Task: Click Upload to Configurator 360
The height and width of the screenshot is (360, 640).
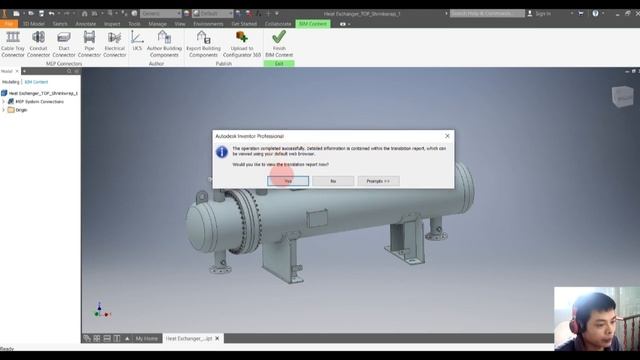Action: point(242,44)
